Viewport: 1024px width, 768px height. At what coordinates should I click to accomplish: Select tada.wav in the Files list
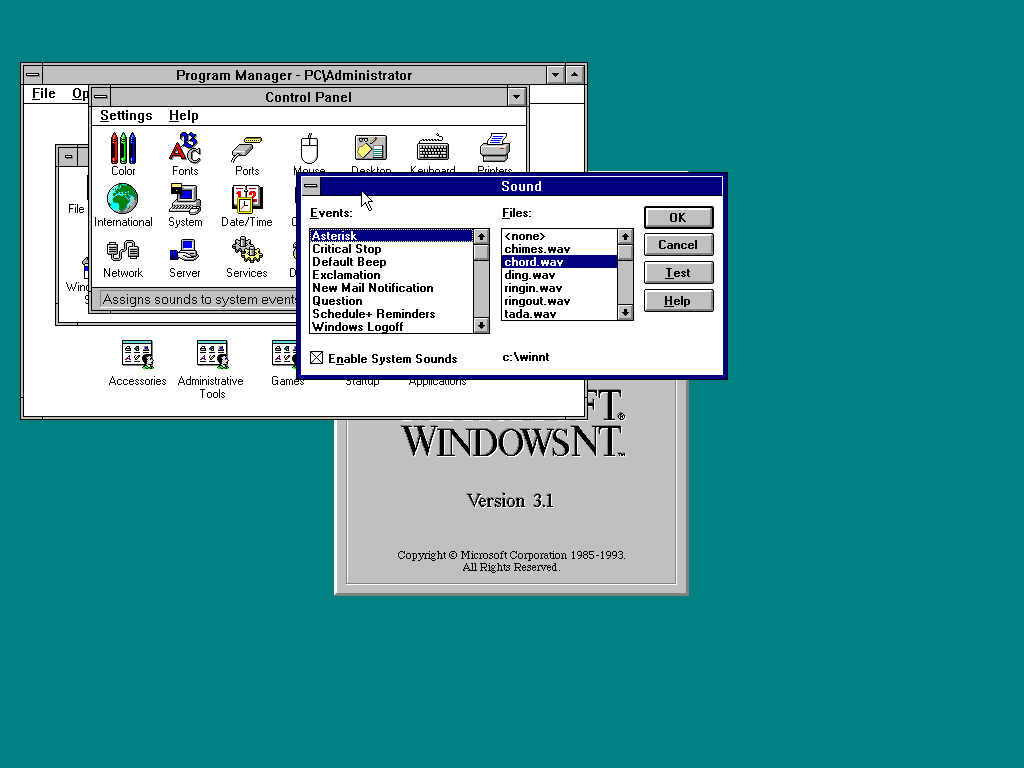[x=560, y=313]
